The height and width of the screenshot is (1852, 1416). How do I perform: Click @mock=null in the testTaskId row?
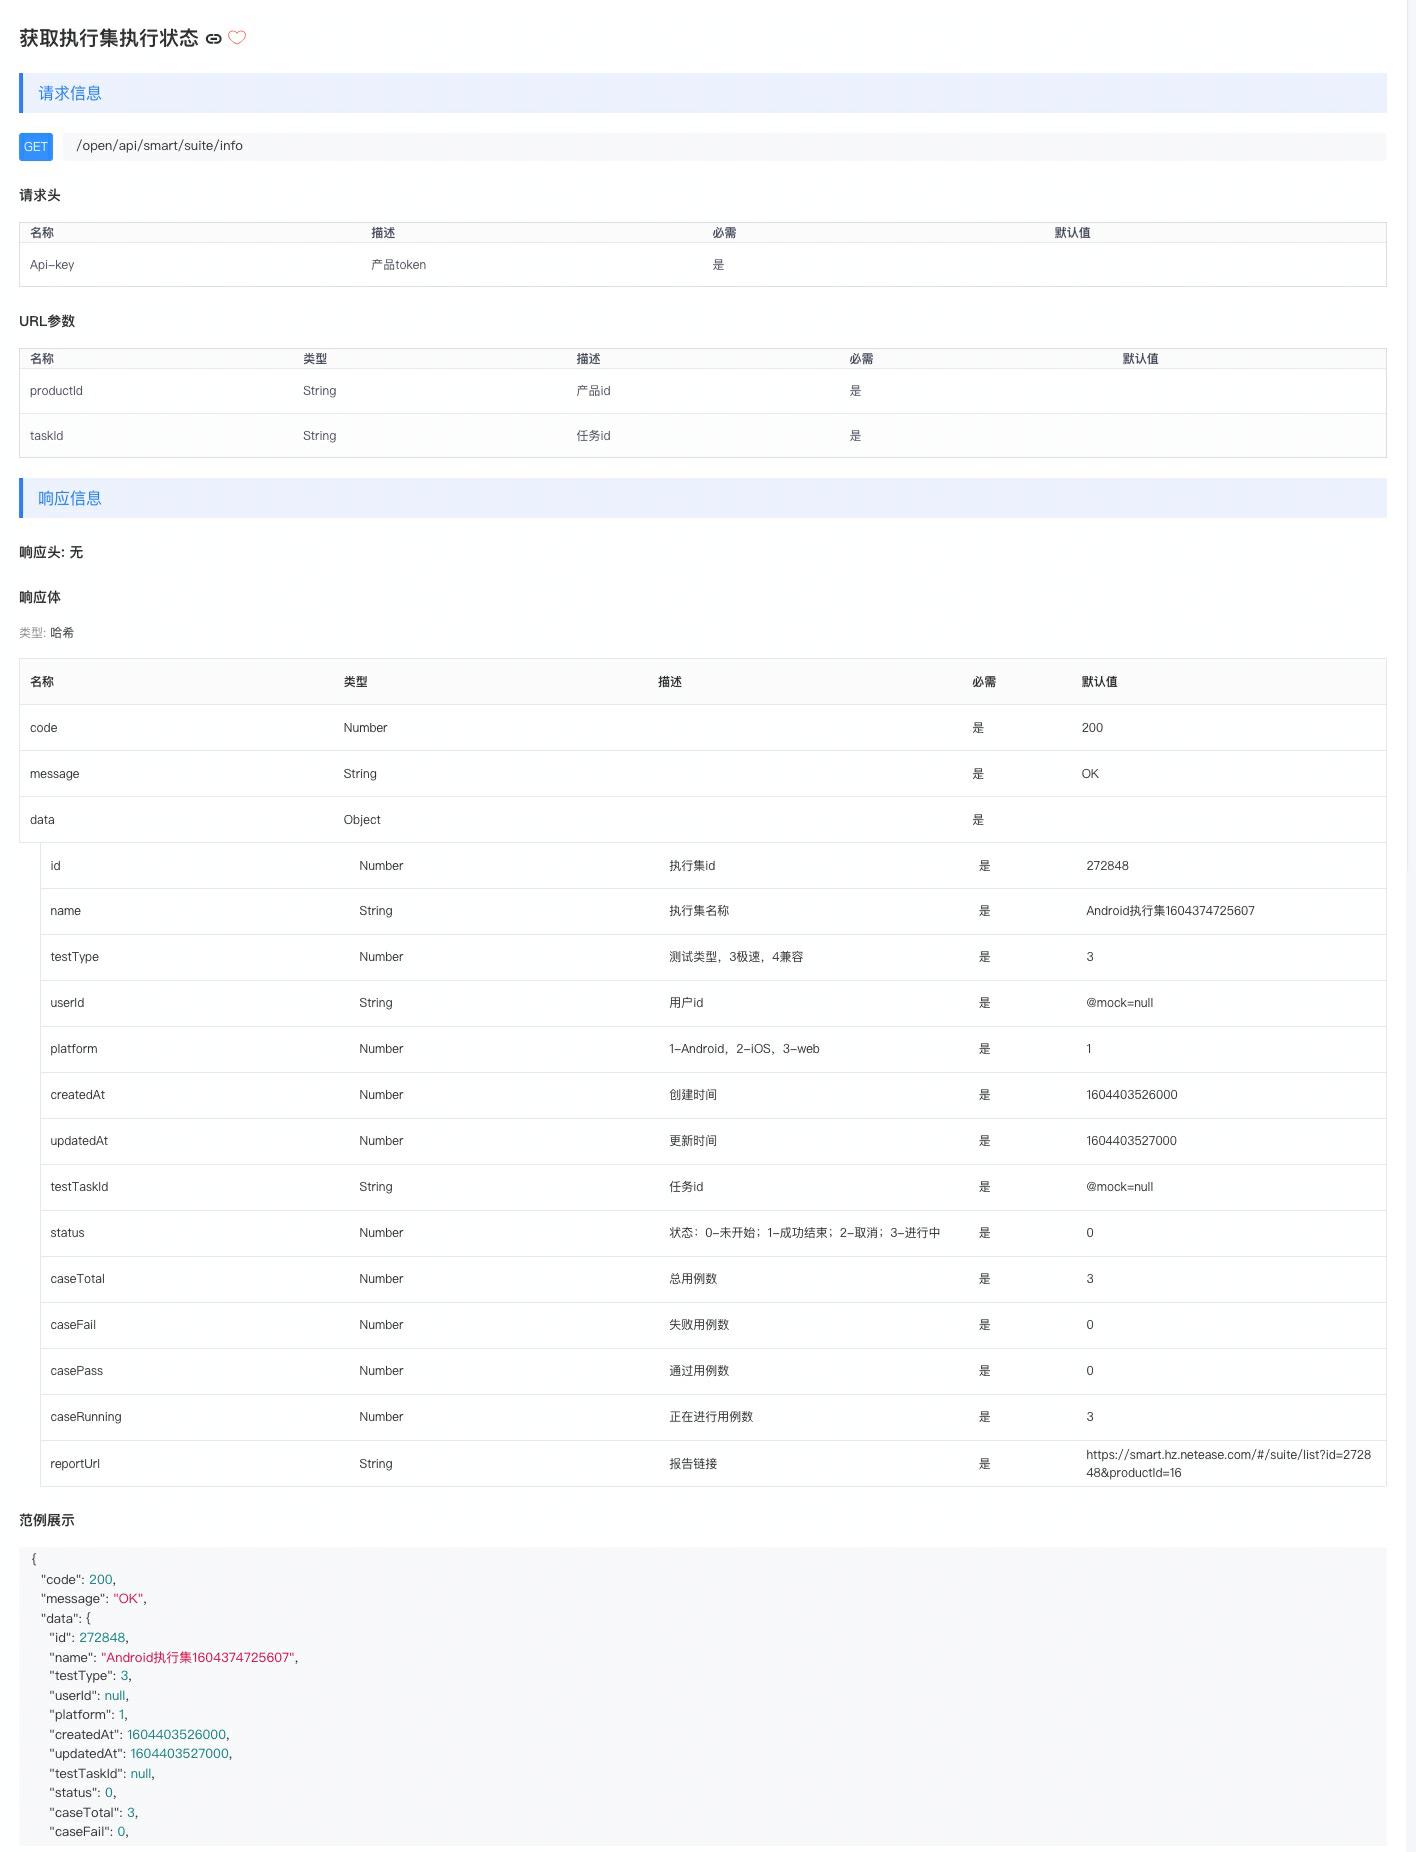[1119, 1187]
